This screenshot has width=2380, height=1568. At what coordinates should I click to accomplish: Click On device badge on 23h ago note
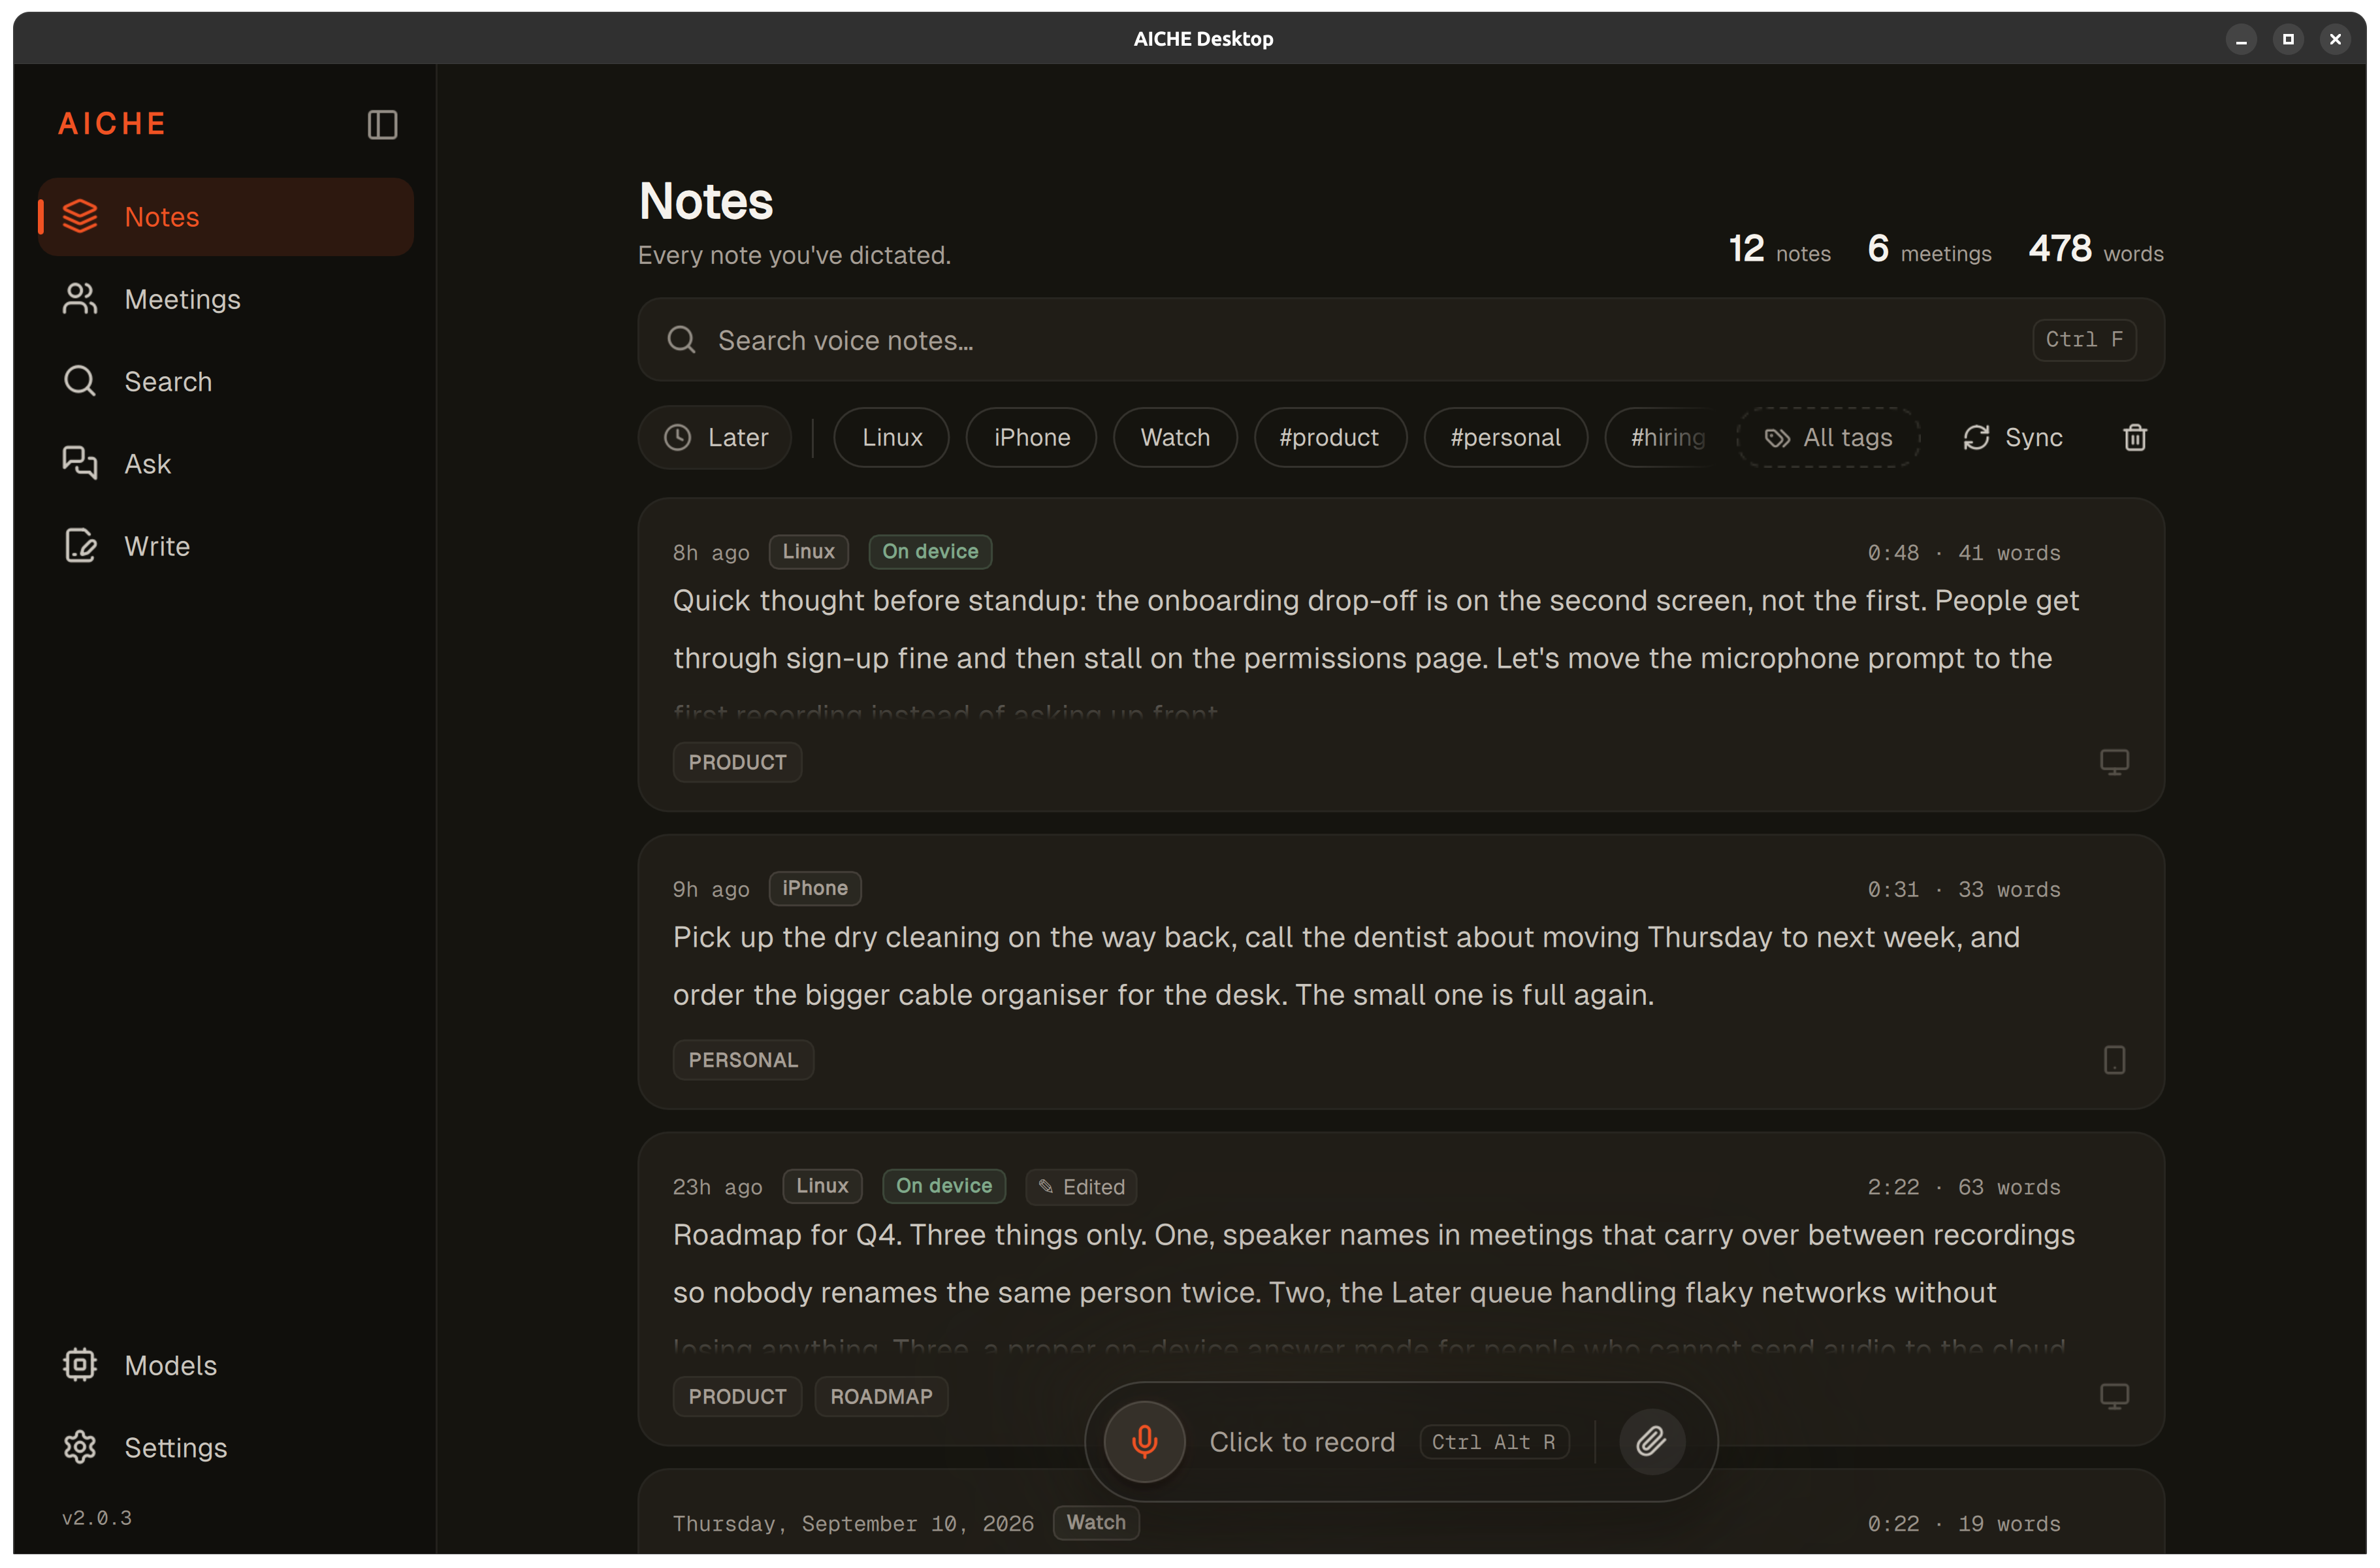click(944, 1185)
